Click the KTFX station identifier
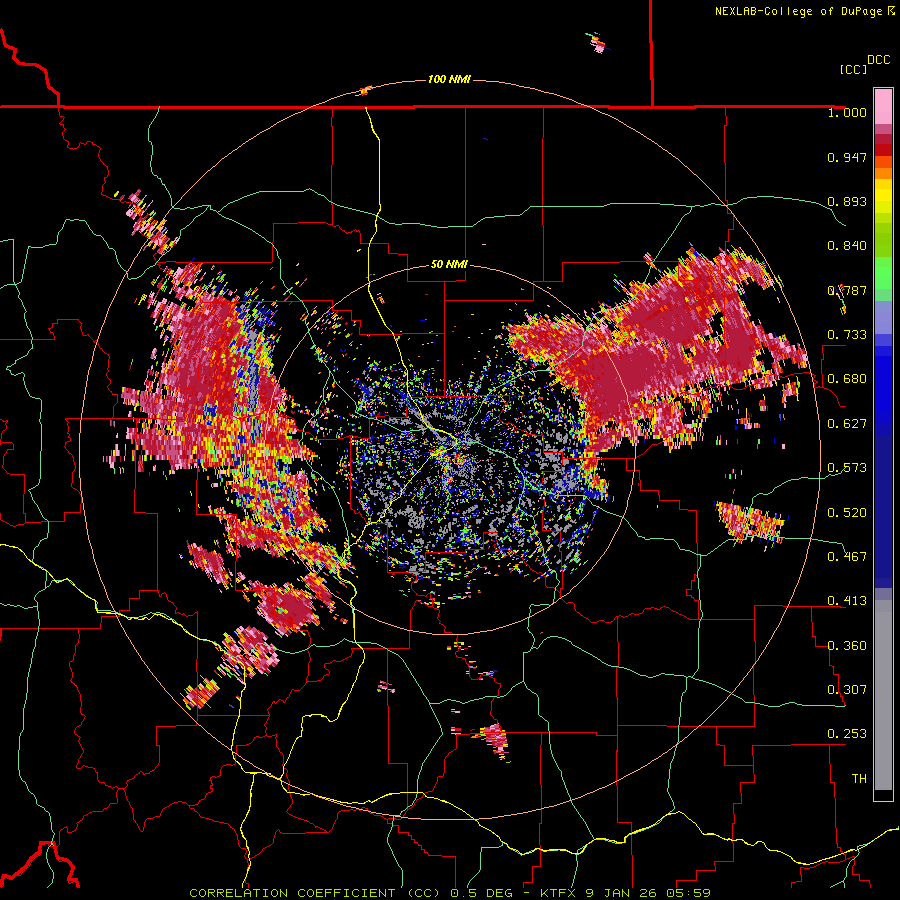Viewport: 900px width, 900px height. 557,893
